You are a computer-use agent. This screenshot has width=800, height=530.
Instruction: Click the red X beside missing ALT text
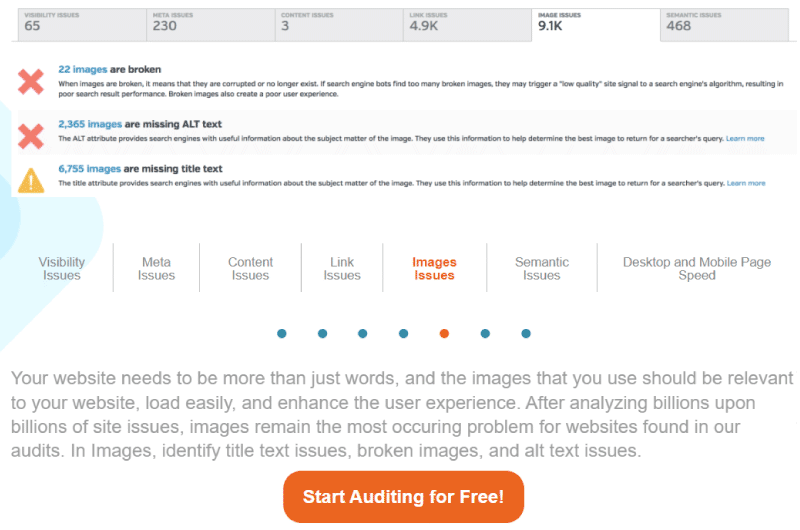(31, 136)
